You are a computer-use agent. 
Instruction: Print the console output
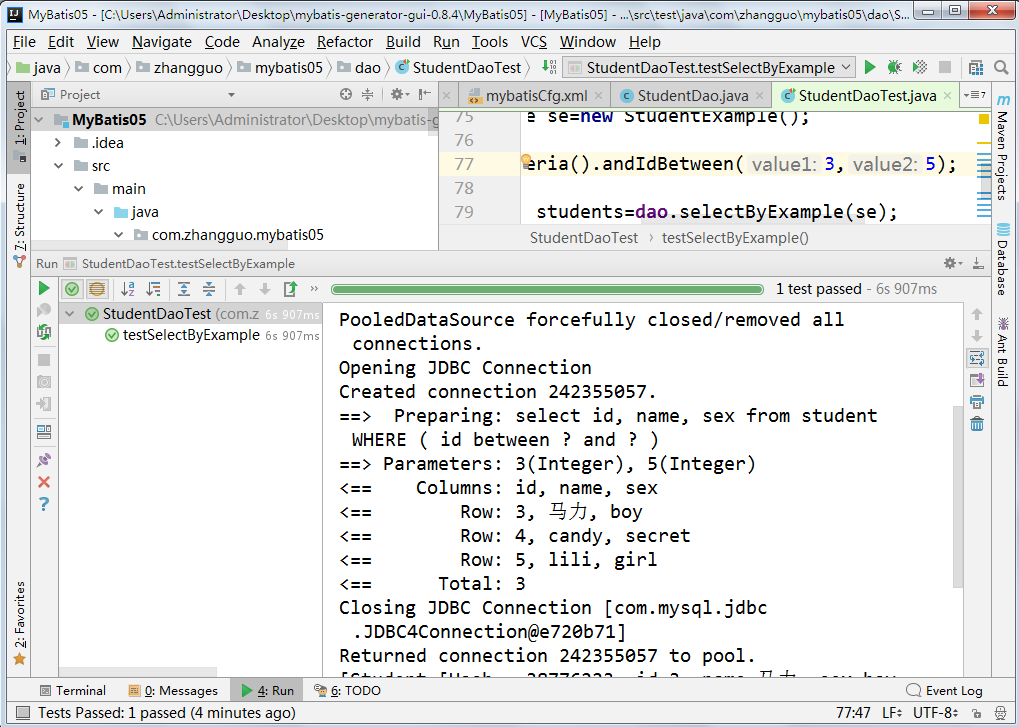pos(977,402)
